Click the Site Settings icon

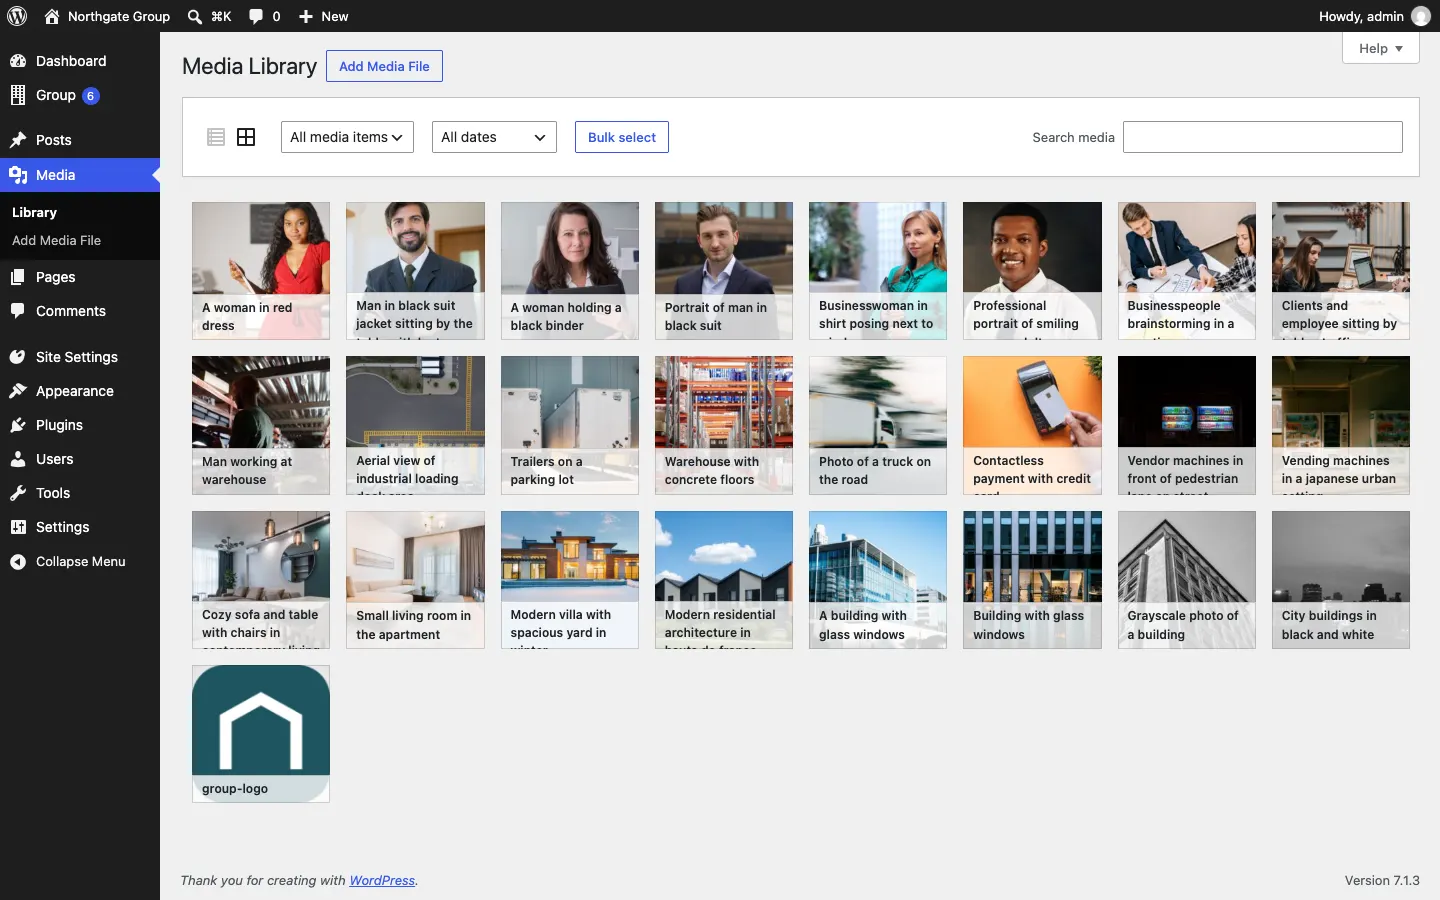tap(18, 357)
